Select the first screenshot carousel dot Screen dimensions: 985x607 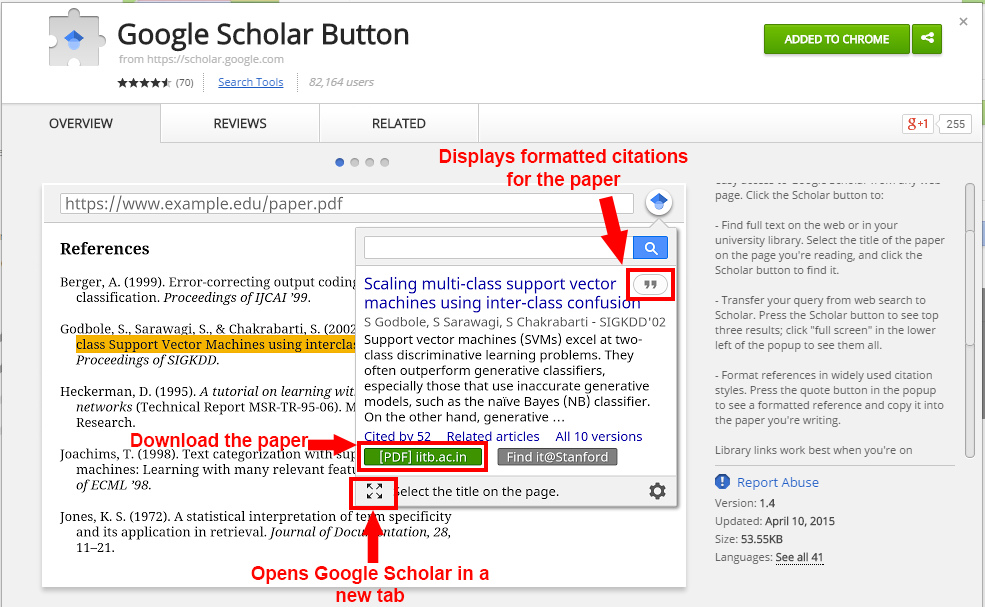coord(340,162)
